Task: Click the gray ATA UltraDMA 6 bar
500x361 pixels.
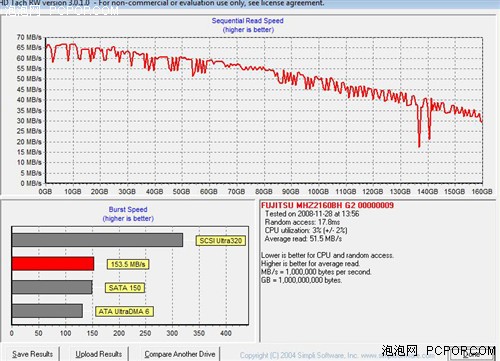Action: [47, 311]
